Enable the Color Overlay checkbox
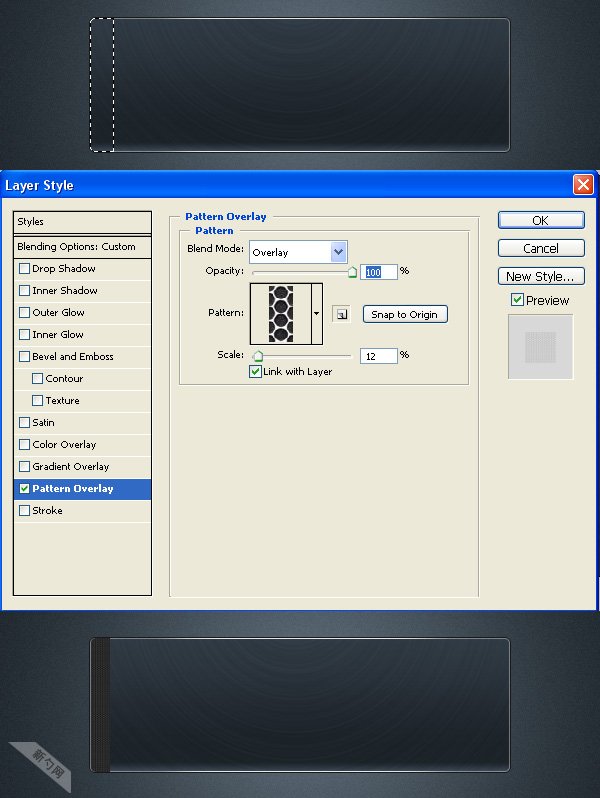 24,444
